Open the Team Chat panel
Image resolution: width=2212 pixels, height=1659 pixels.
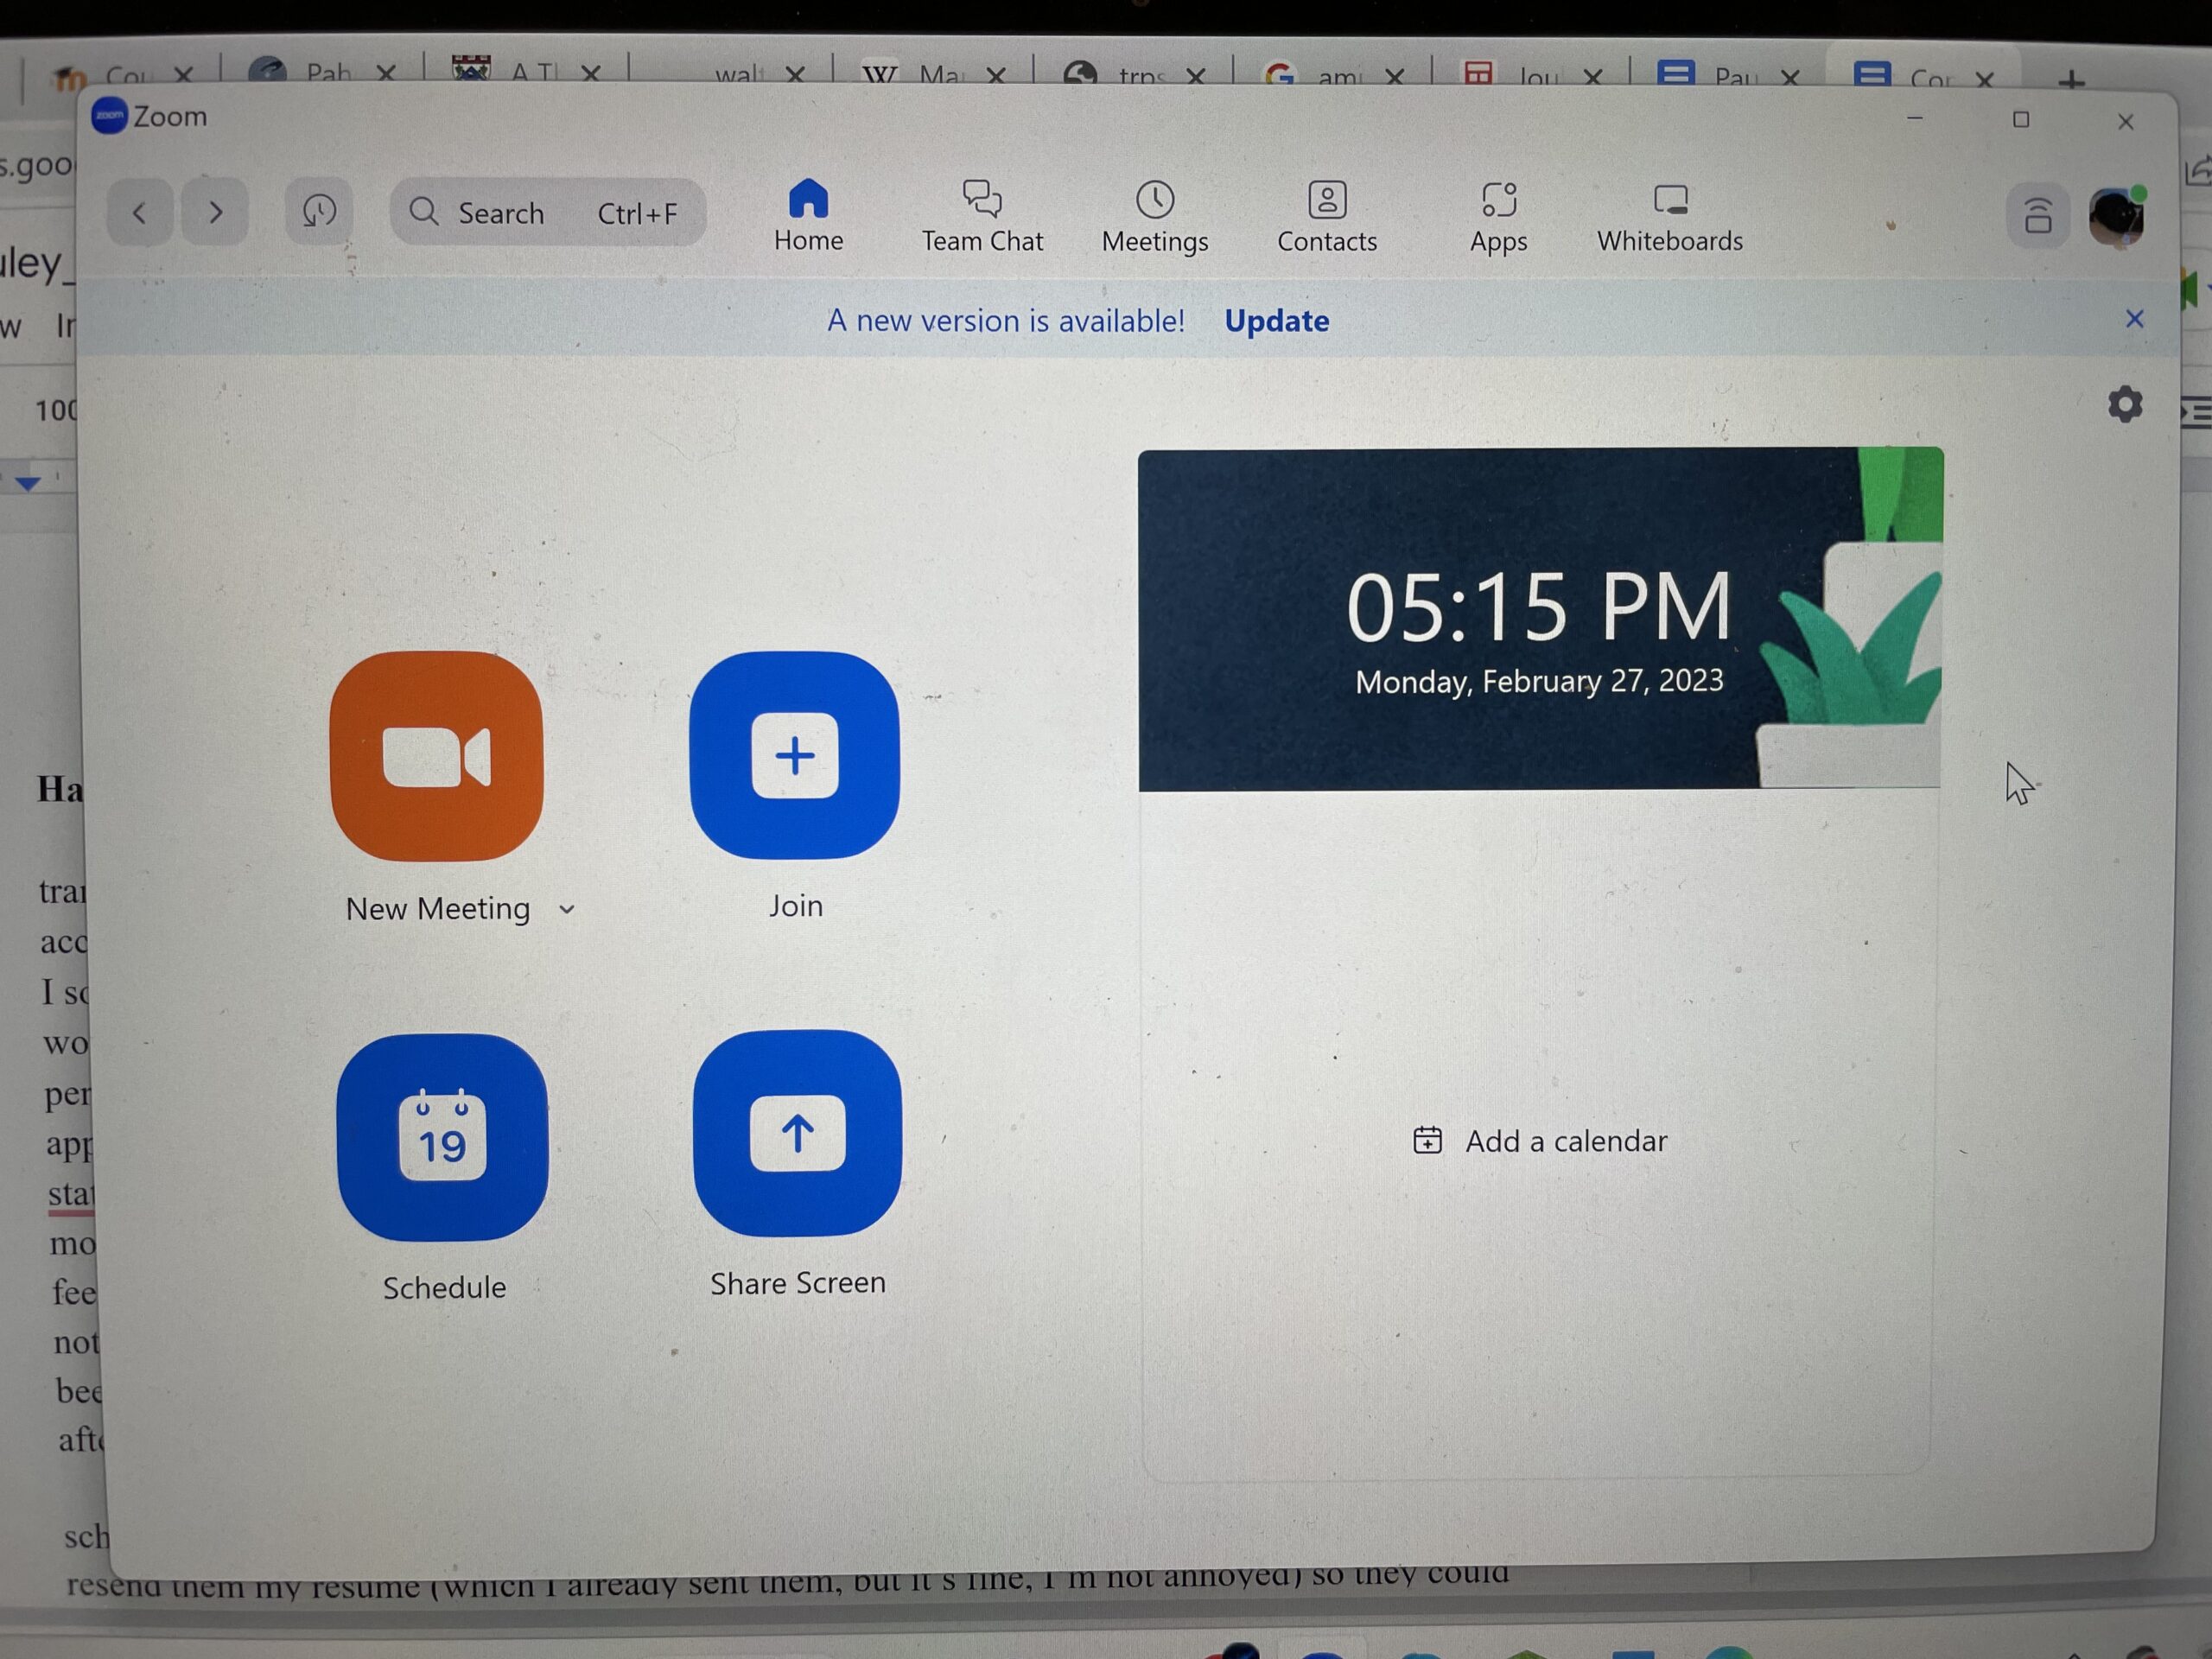[x=981, y=213]
